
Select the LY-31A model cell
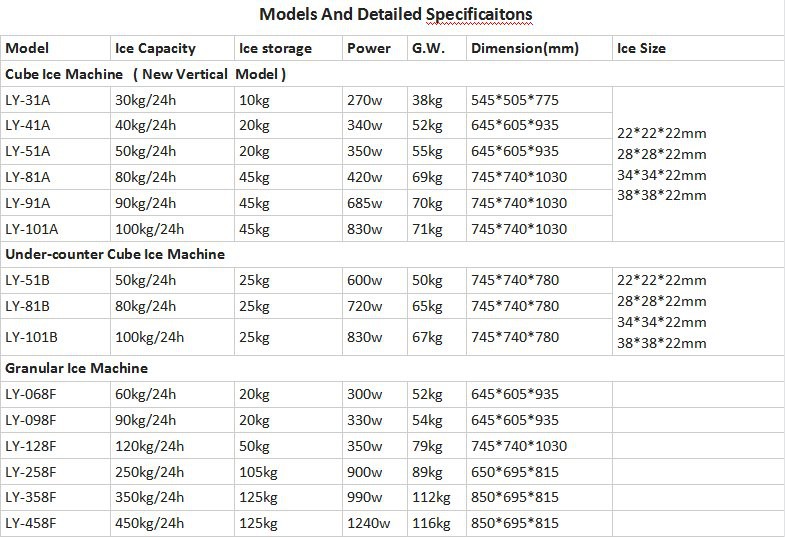pos(27,101)
